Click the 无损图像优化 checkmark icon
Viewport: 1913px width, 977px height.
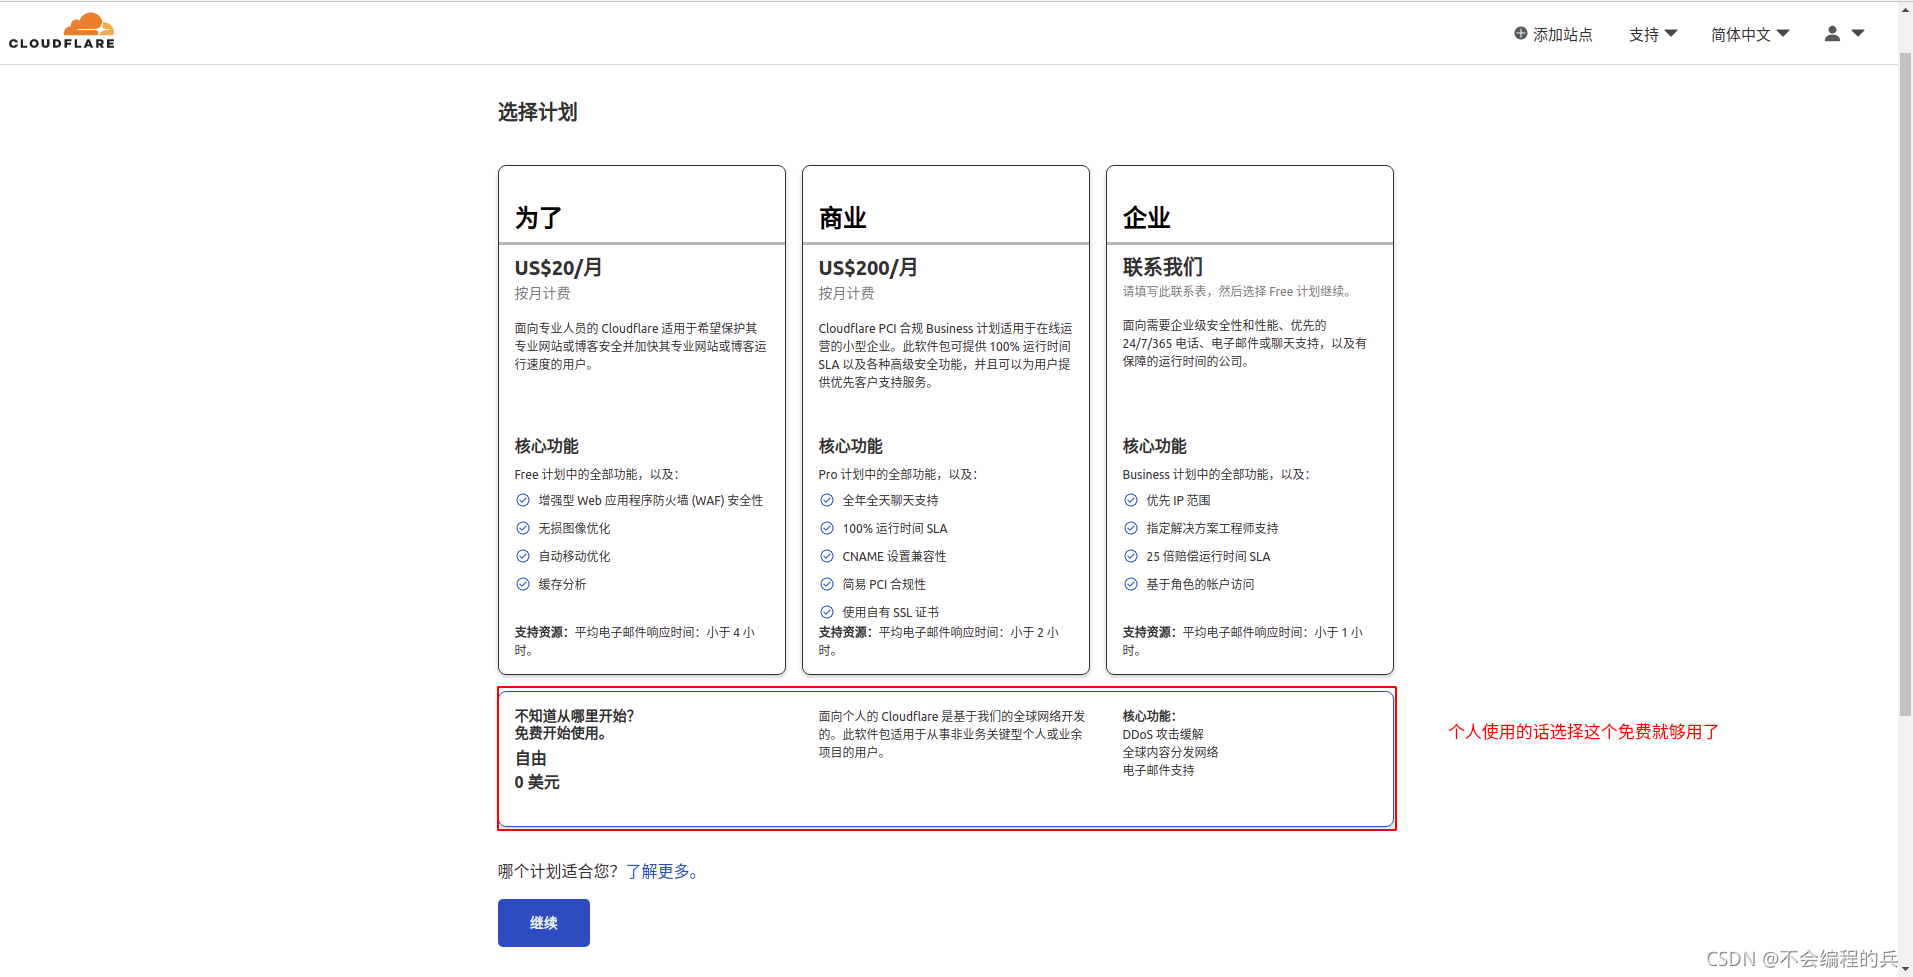pos(523,528)
